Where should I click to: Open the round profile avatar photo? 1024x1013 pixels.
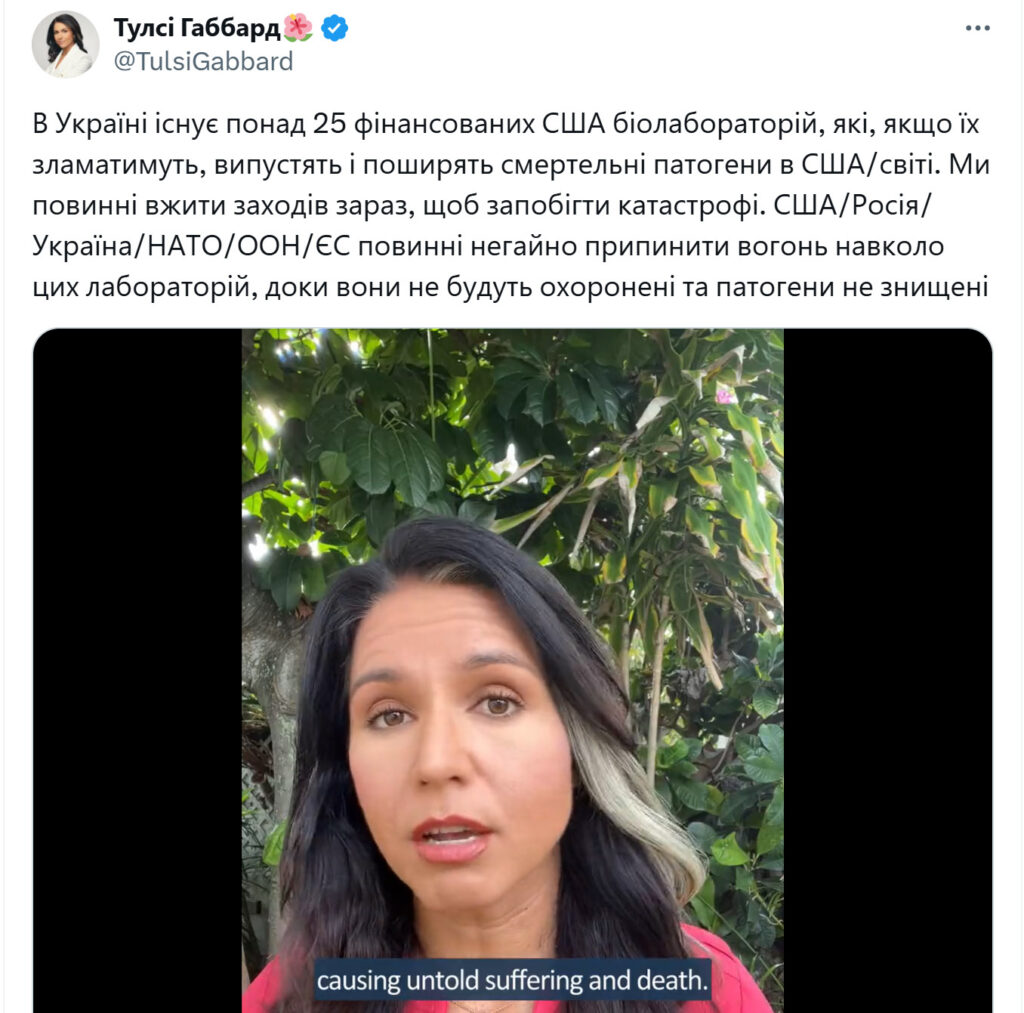65,44
